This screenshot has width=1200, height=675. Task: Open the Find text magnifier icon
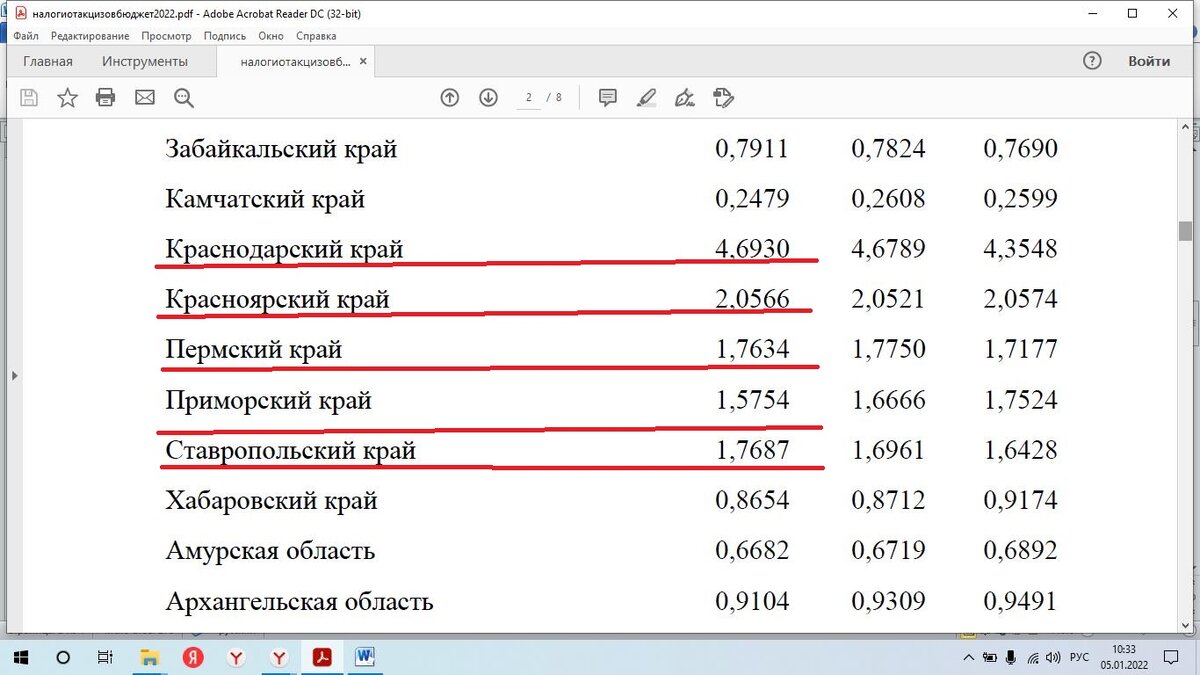pos(184,97)
